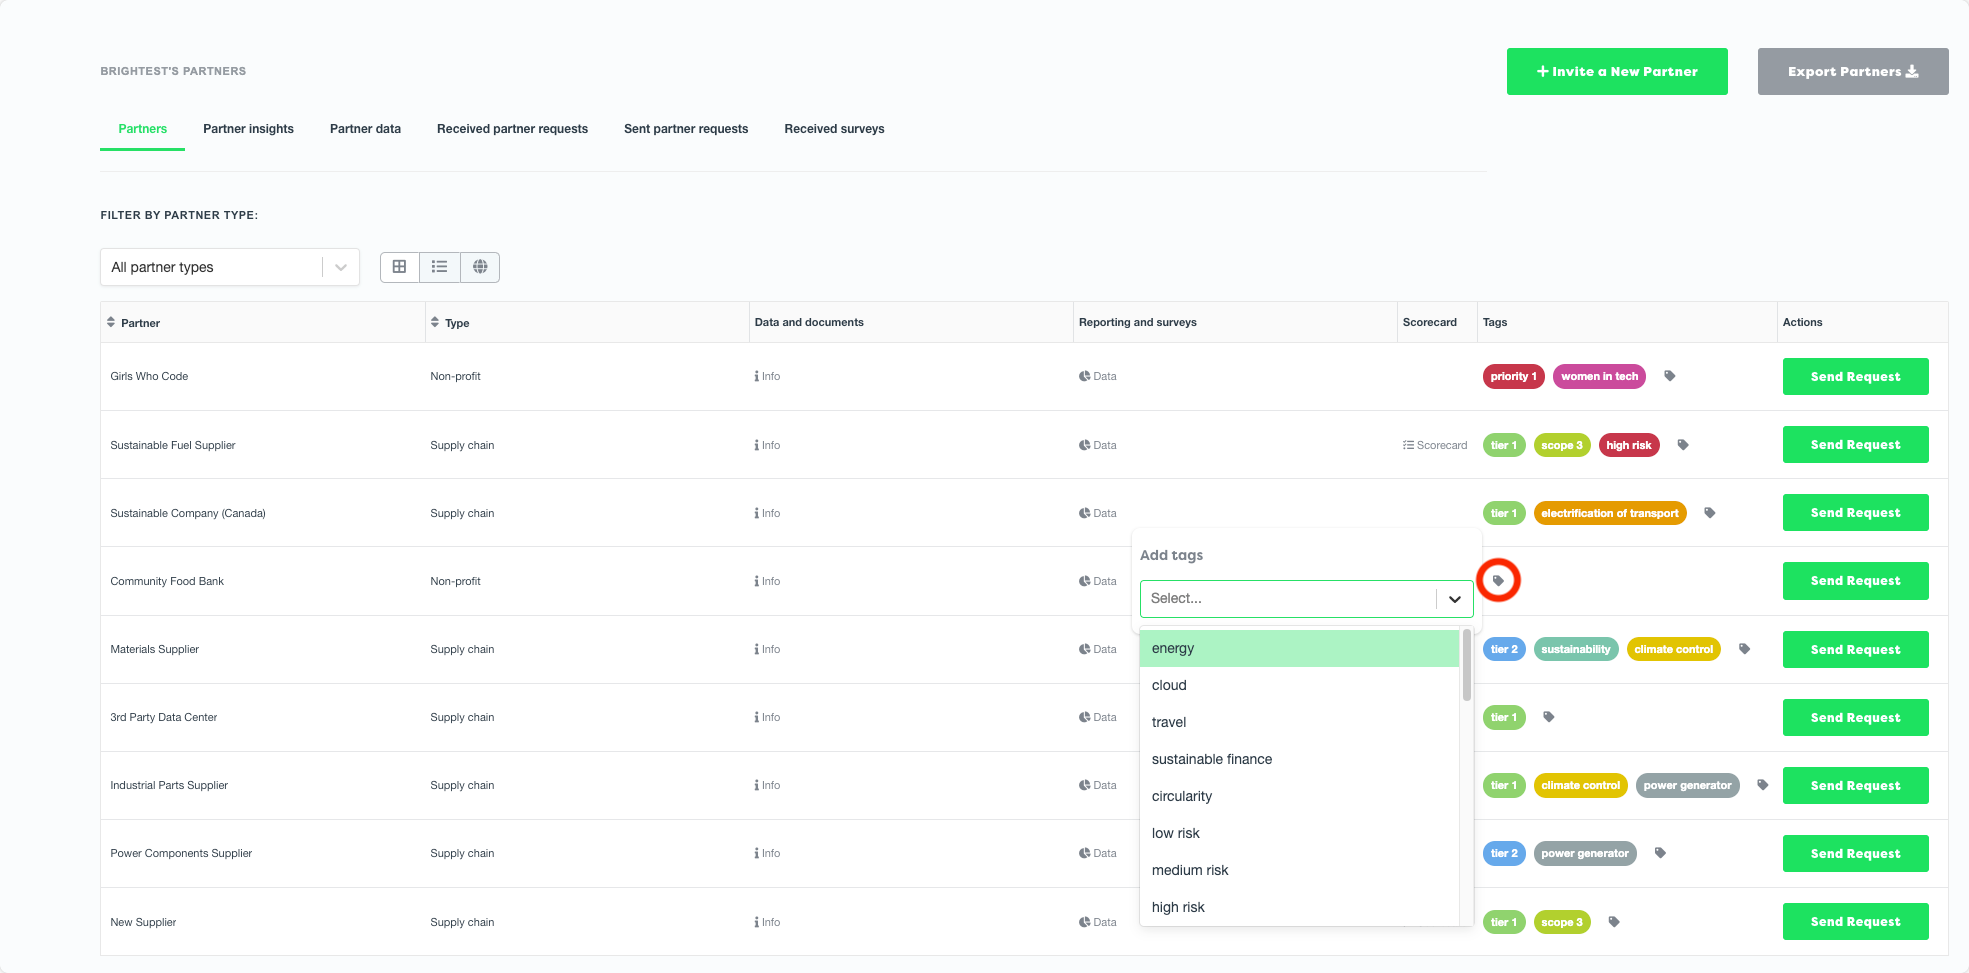The image size is (1969, 973).
Task: Open Info for Girls Who Code
Action: (x=767, y=376)
